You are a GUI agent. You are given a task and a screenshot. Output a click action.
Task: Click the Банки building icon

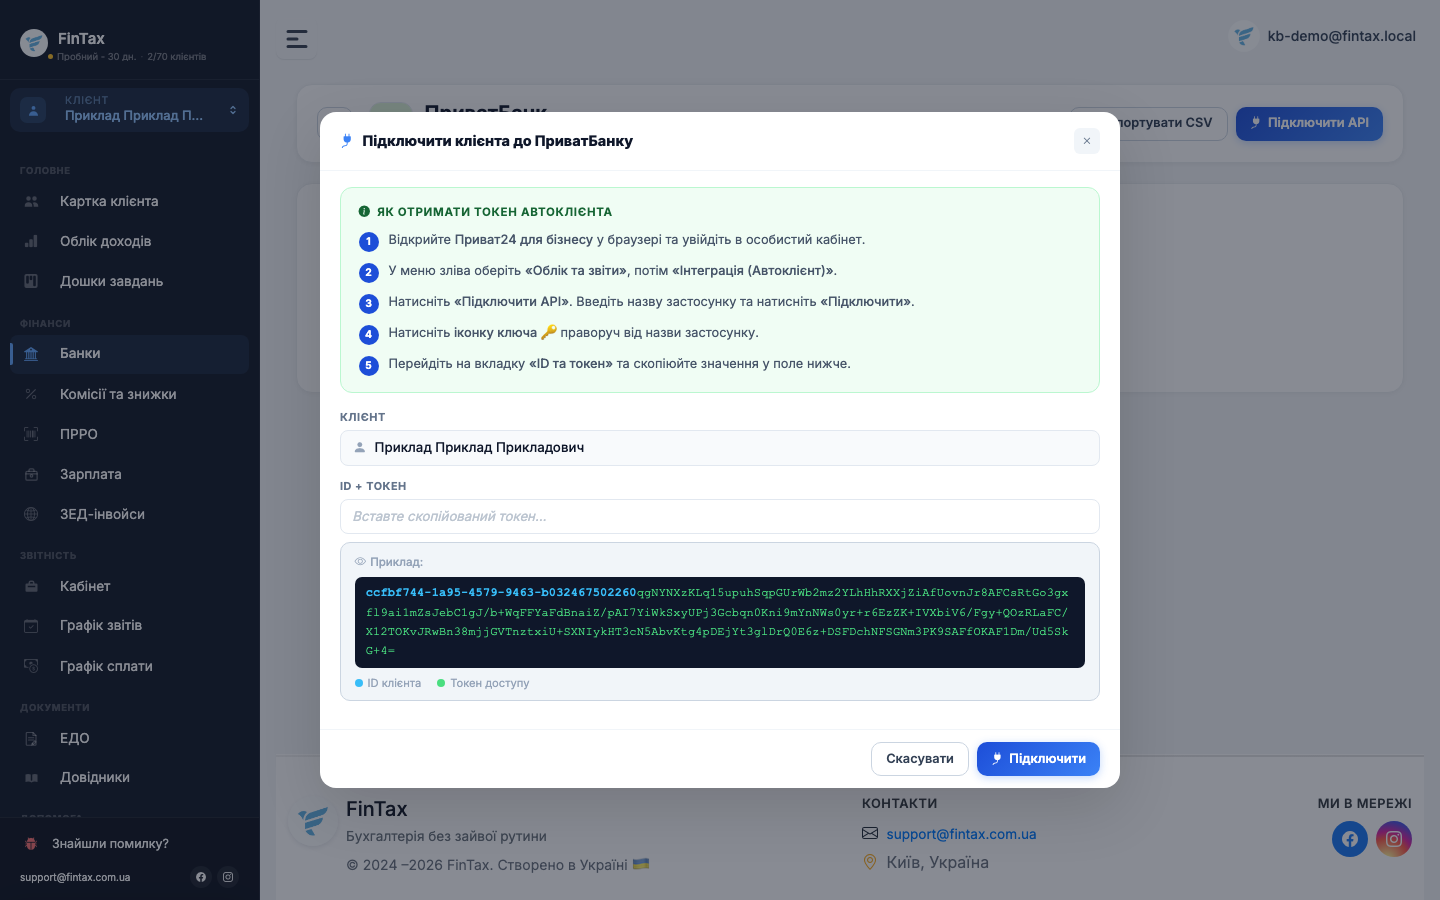point(31,354)
